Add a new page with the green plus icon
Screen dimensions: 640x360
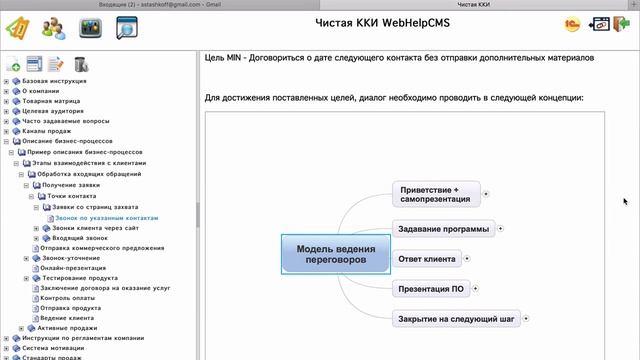point(13,64)
